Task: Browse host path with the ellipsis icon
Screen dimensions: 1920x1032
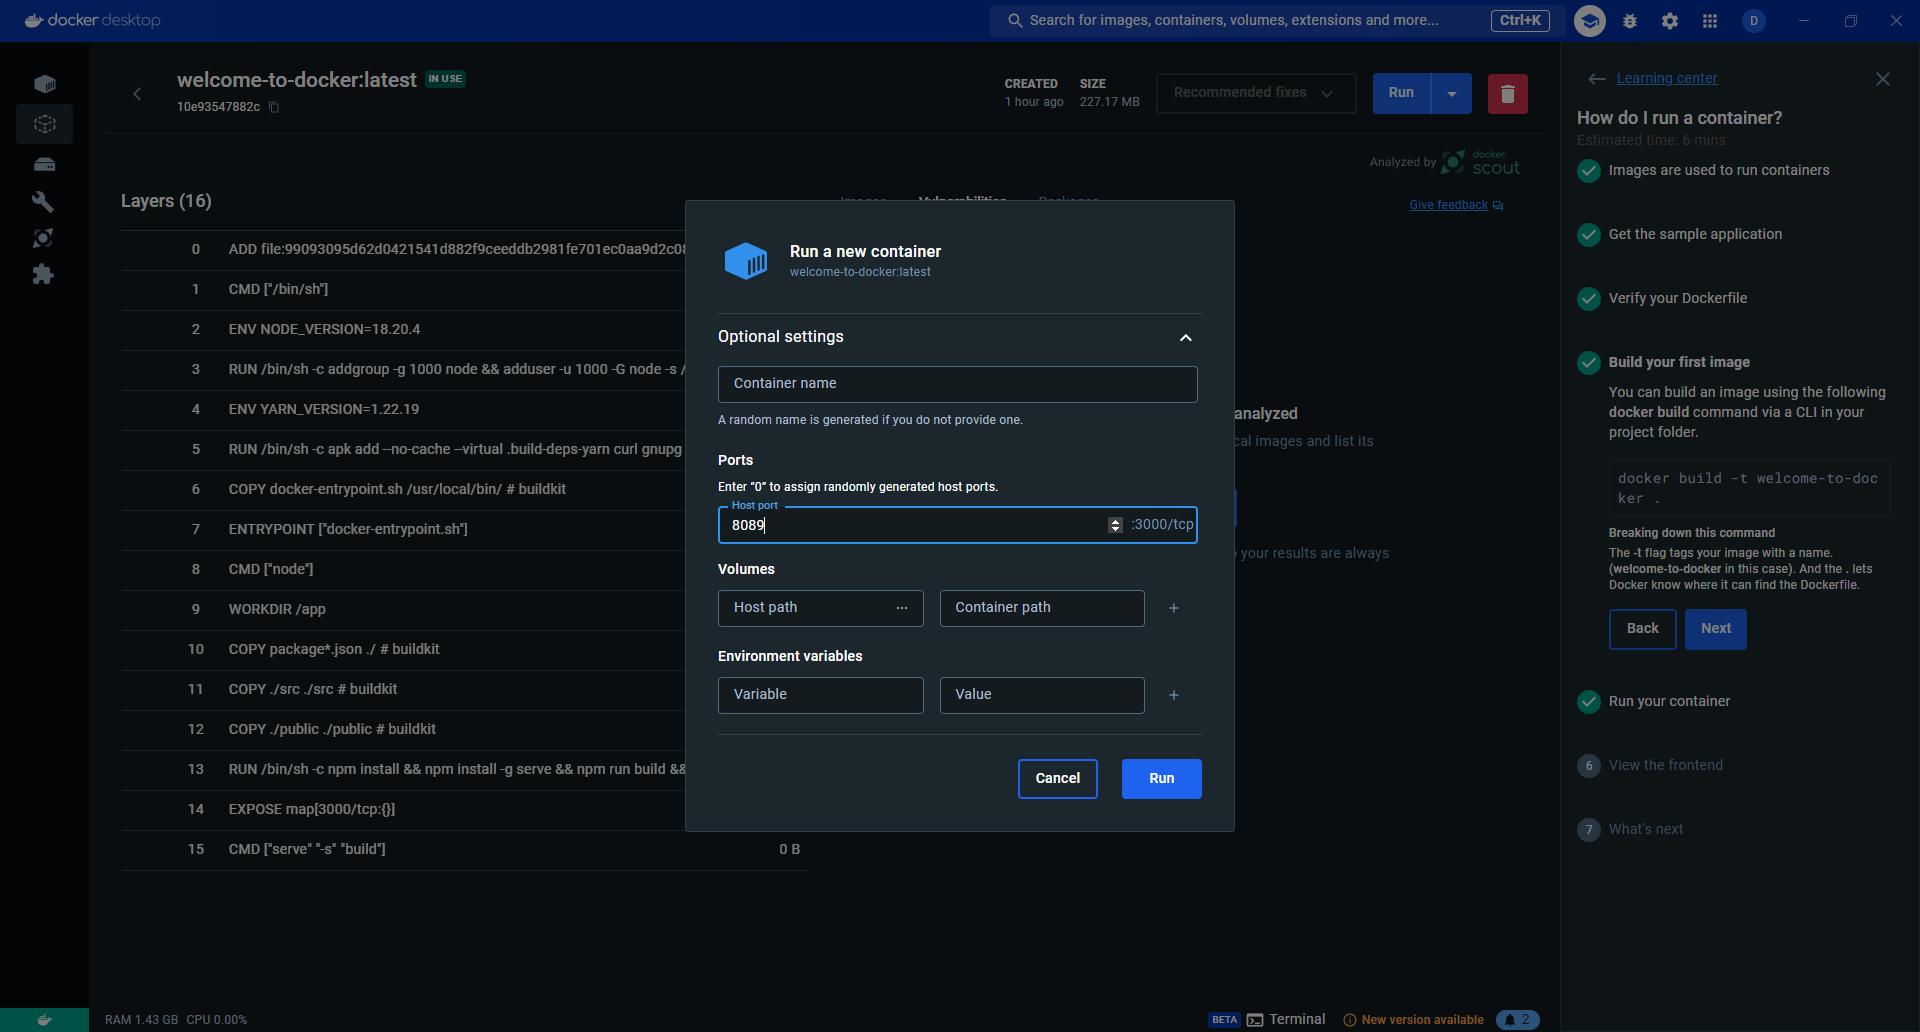Action: tap(902, 608)
